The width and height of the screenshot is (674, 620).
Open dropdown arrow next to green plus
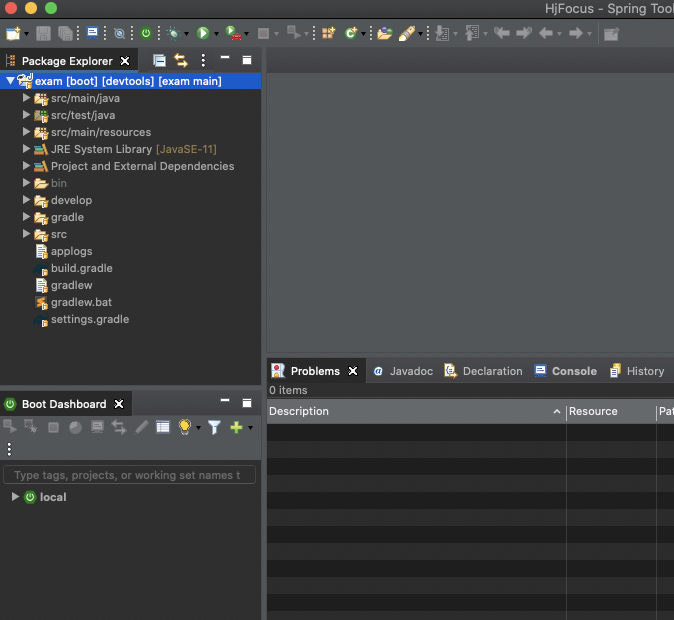tap(250, 428)
